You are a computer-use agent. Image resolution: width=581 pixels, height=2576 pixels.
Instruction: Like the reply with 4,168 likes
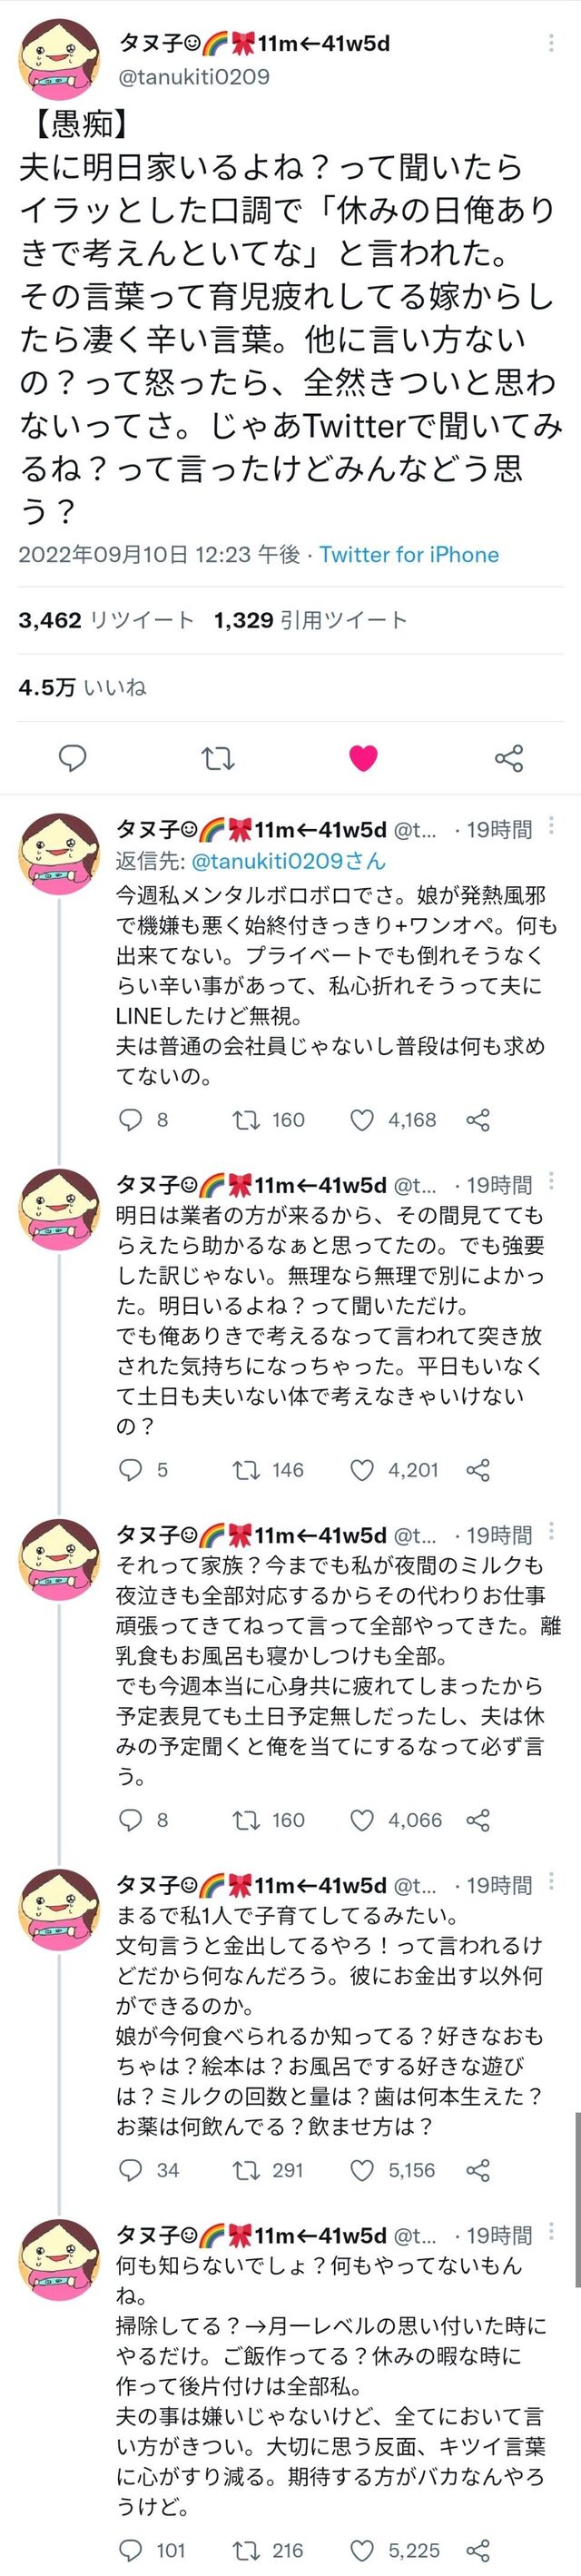[362, 1120]
